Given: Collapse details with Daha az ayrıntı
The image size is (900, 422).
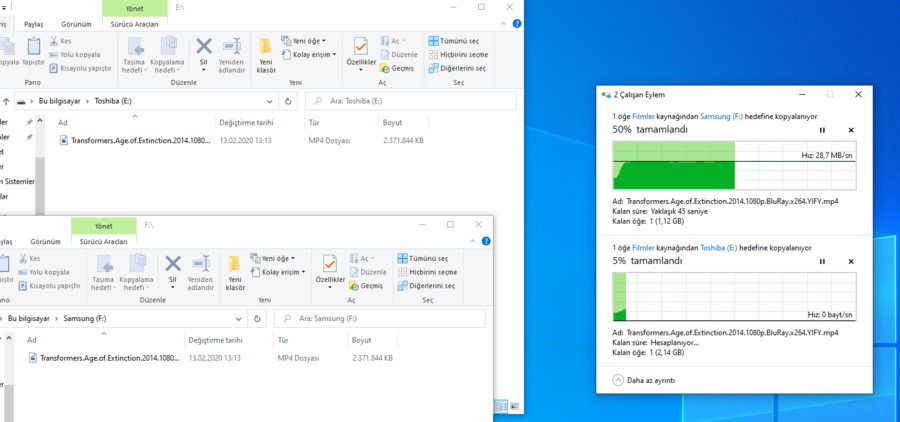Looking at the screenshot, I should 644,380.
